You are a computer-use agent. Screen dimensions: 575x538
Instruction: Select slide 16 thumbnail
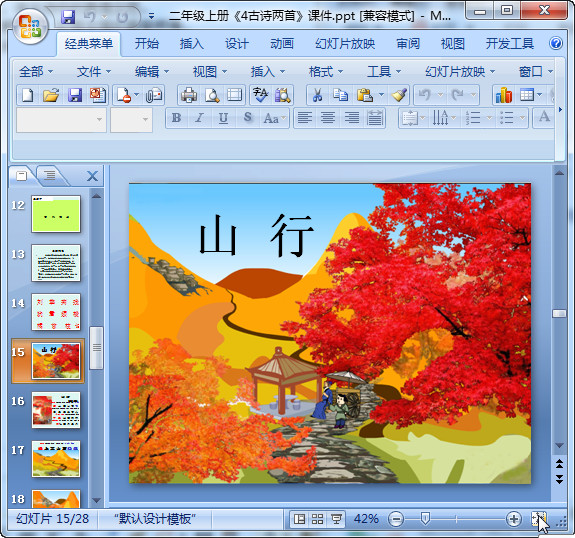(56, 410)
